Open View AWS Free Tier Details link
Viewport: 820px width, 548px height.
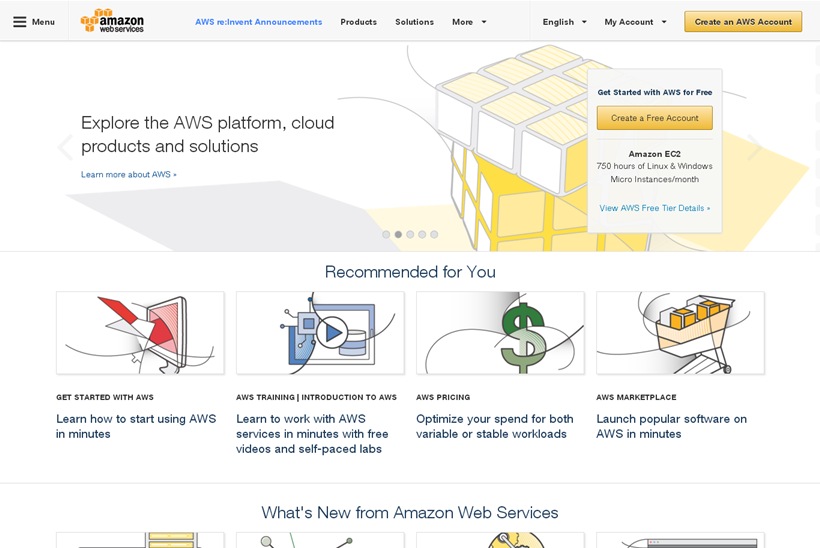coord(655,208)
